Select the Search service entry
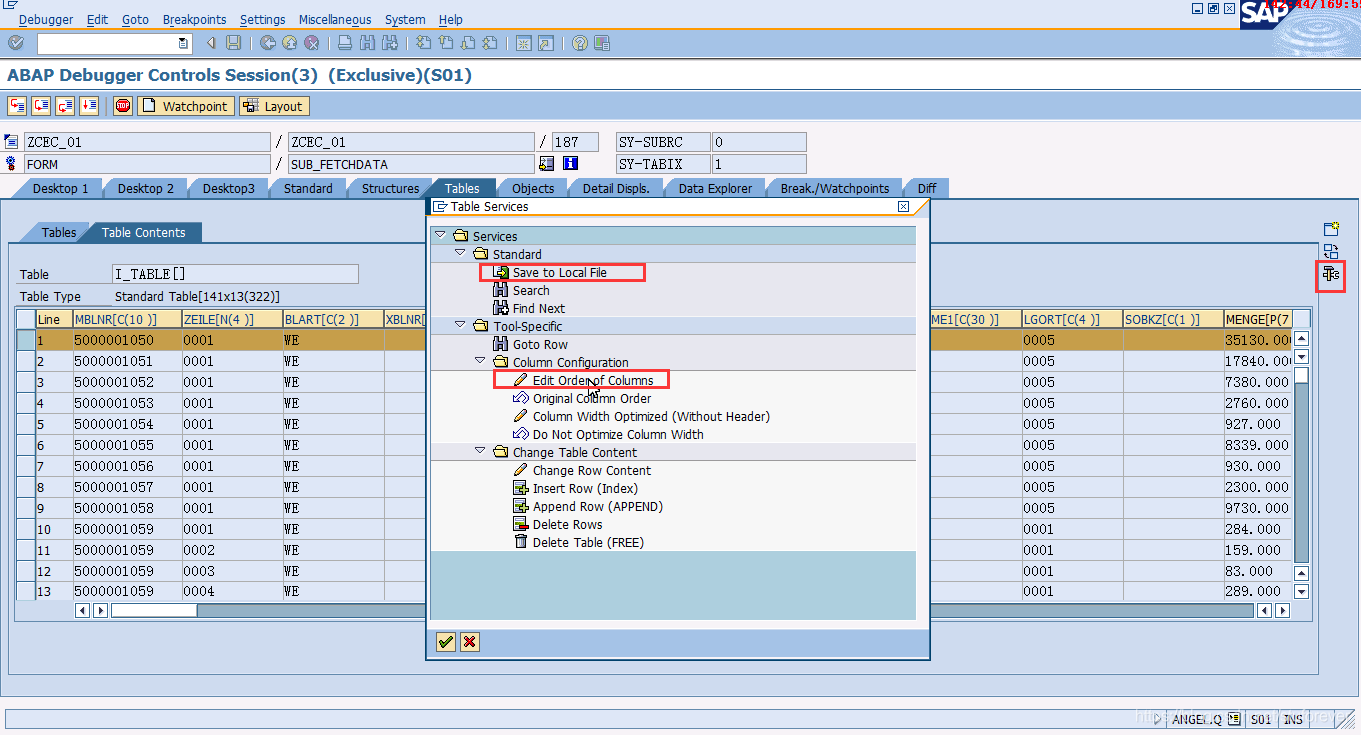Screen dimensions: 1361x735 pos(531,290)
